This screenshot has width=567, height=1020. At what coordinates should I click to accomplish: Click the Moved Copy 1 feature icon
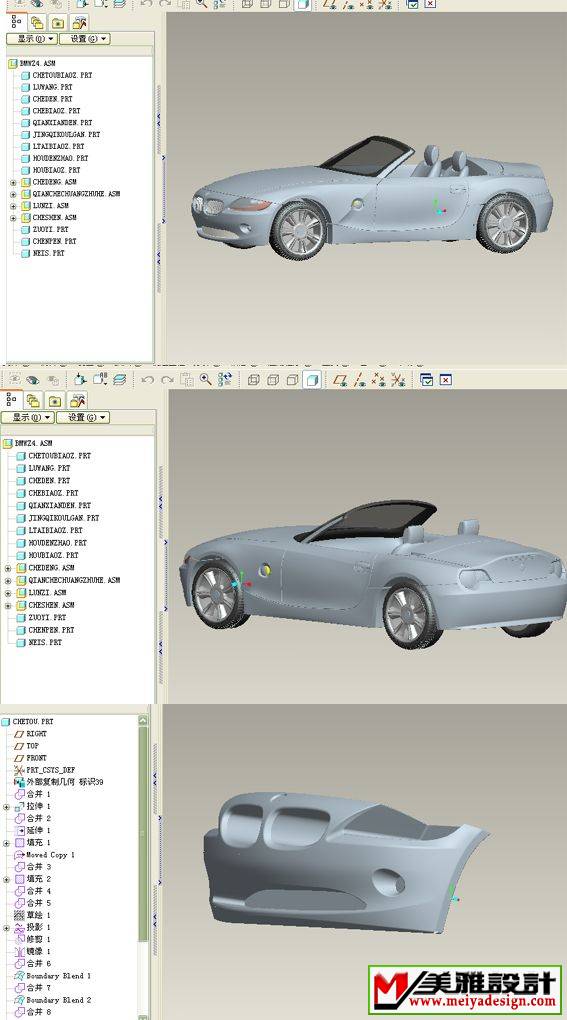[x=19, y=854]
